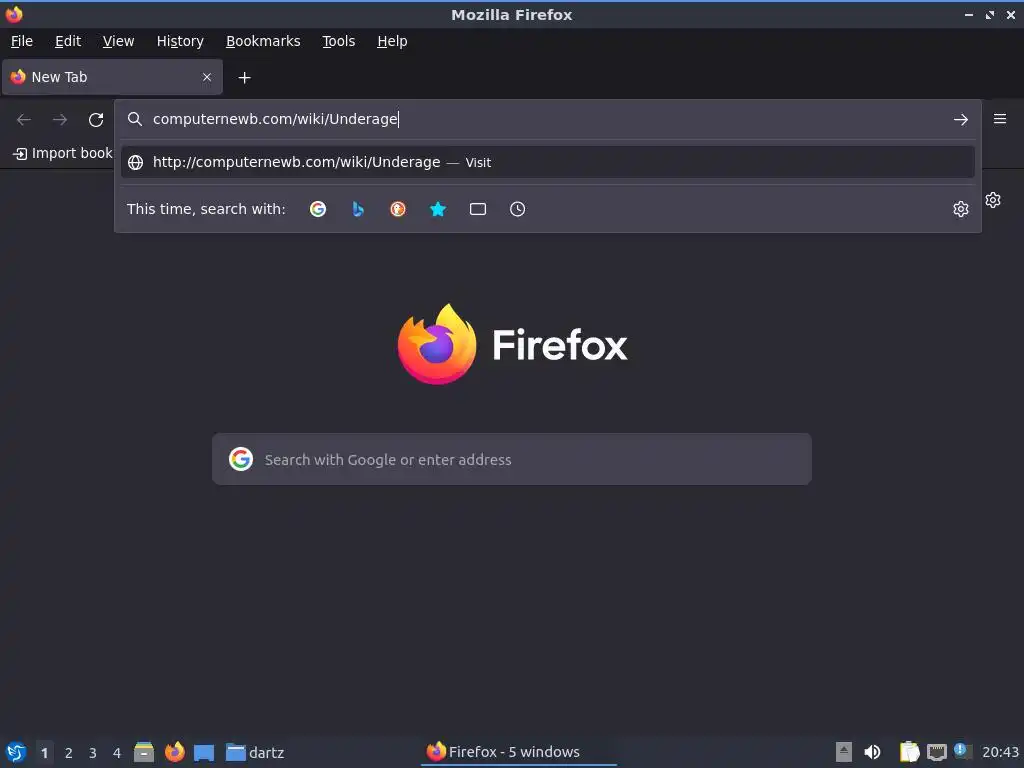Open the network tray icon
This screenshot has height=768, width=1024.
936,752
